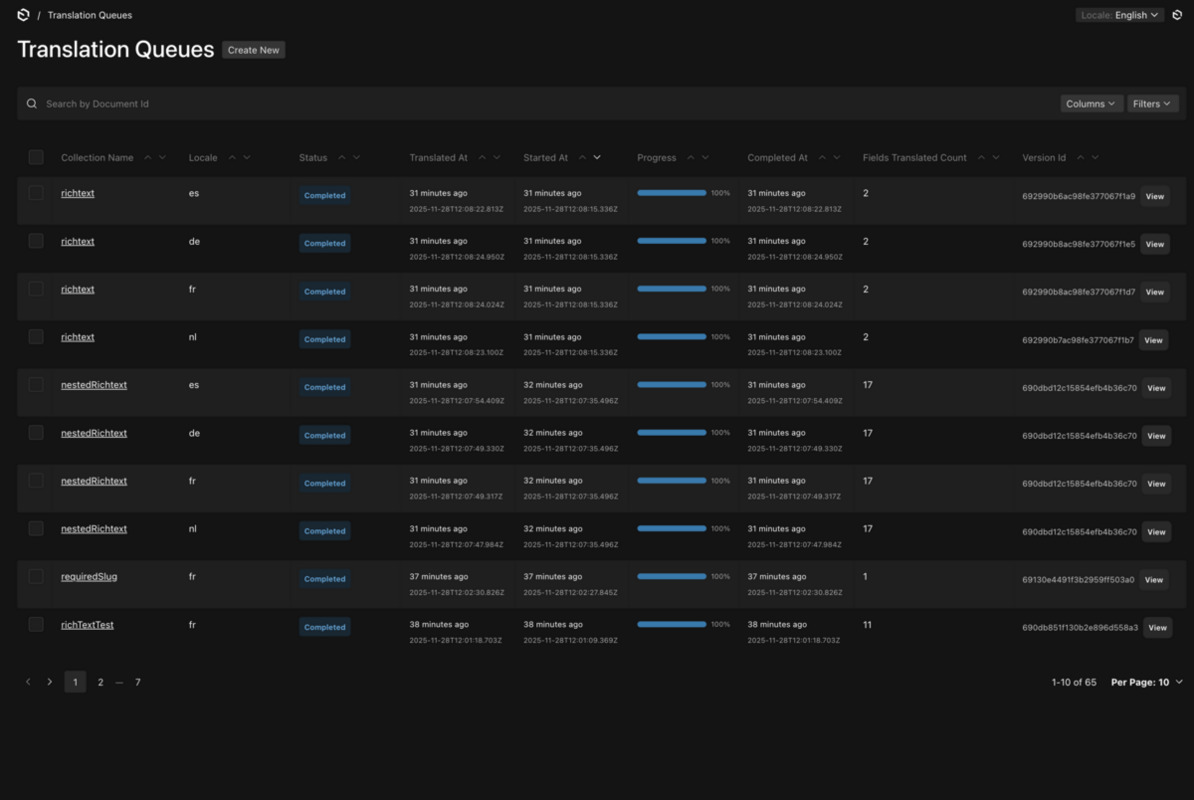Toggle the select all rows checkbox
Viewport: 1194px width, 800px height.
[36, 157]
